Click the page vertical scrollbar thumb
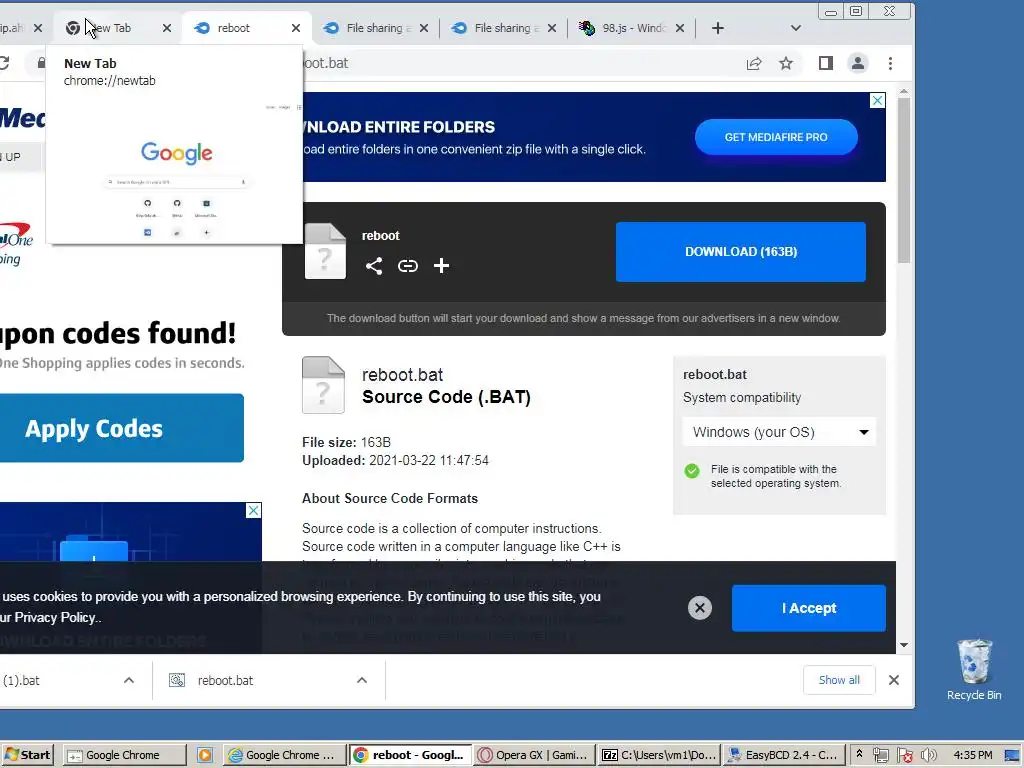The image size is (1024, 768). 904,180
